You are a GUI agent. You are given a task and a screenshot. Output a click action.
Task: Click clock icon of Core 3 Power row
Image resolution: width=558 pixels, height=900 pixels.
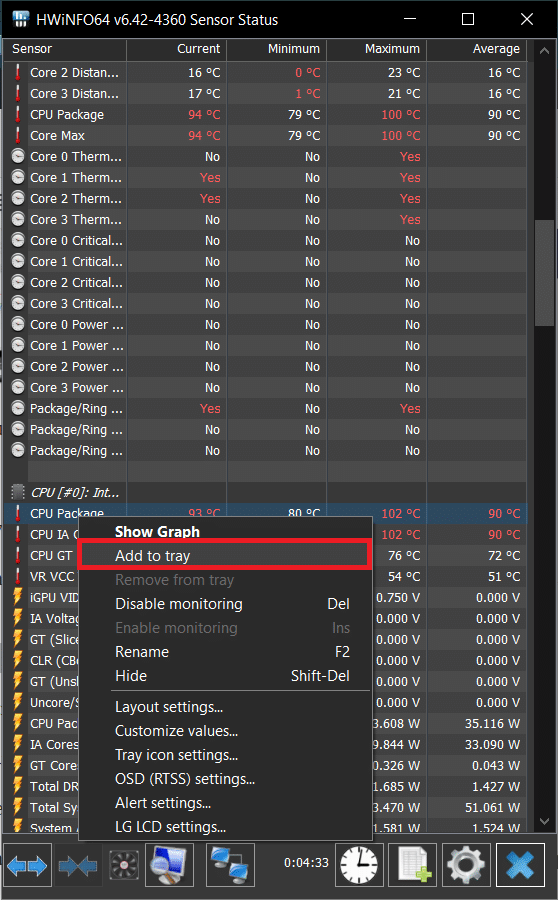(x=18, y=387)
